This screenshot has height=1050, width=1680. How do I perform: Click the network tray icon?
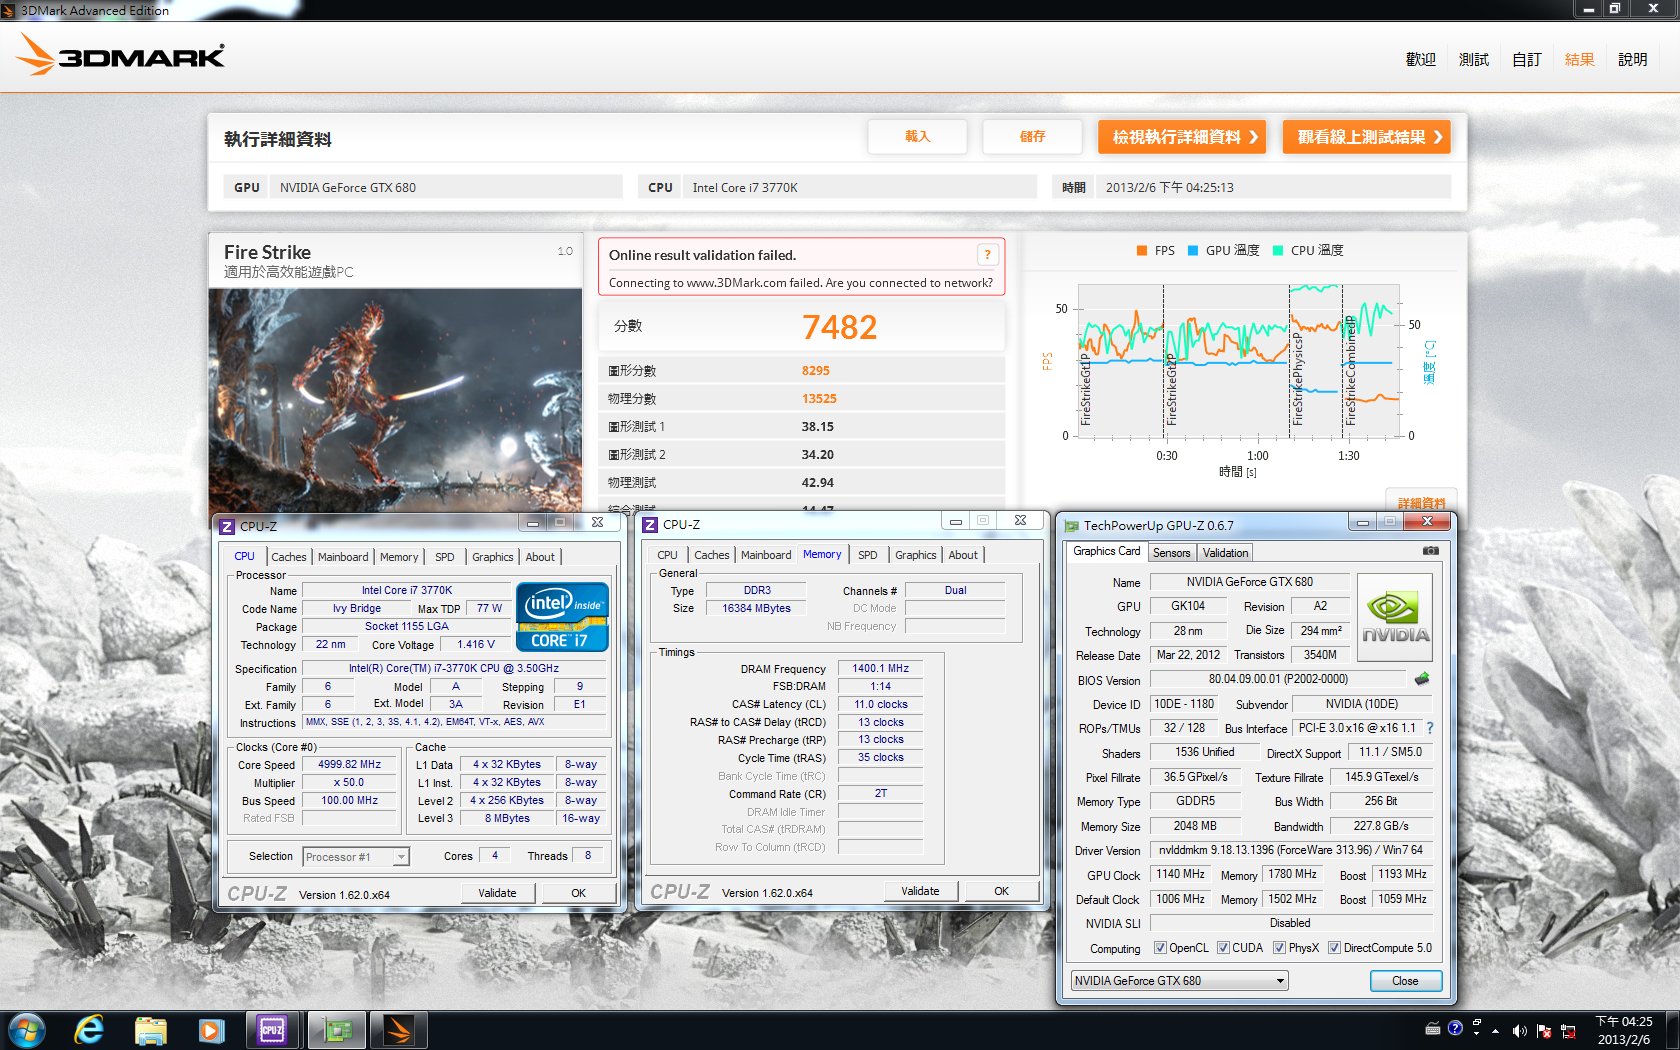coord(1568,1030)
